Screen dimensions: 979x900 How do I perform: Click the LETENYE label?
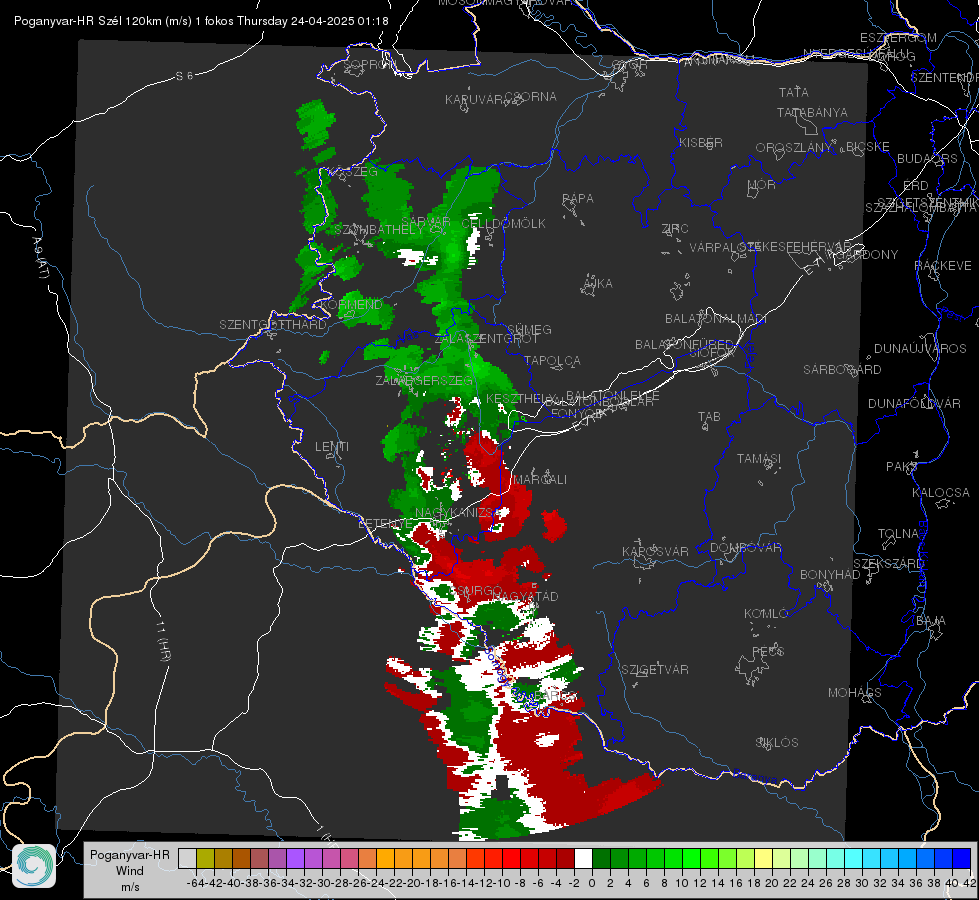(386, 523)
